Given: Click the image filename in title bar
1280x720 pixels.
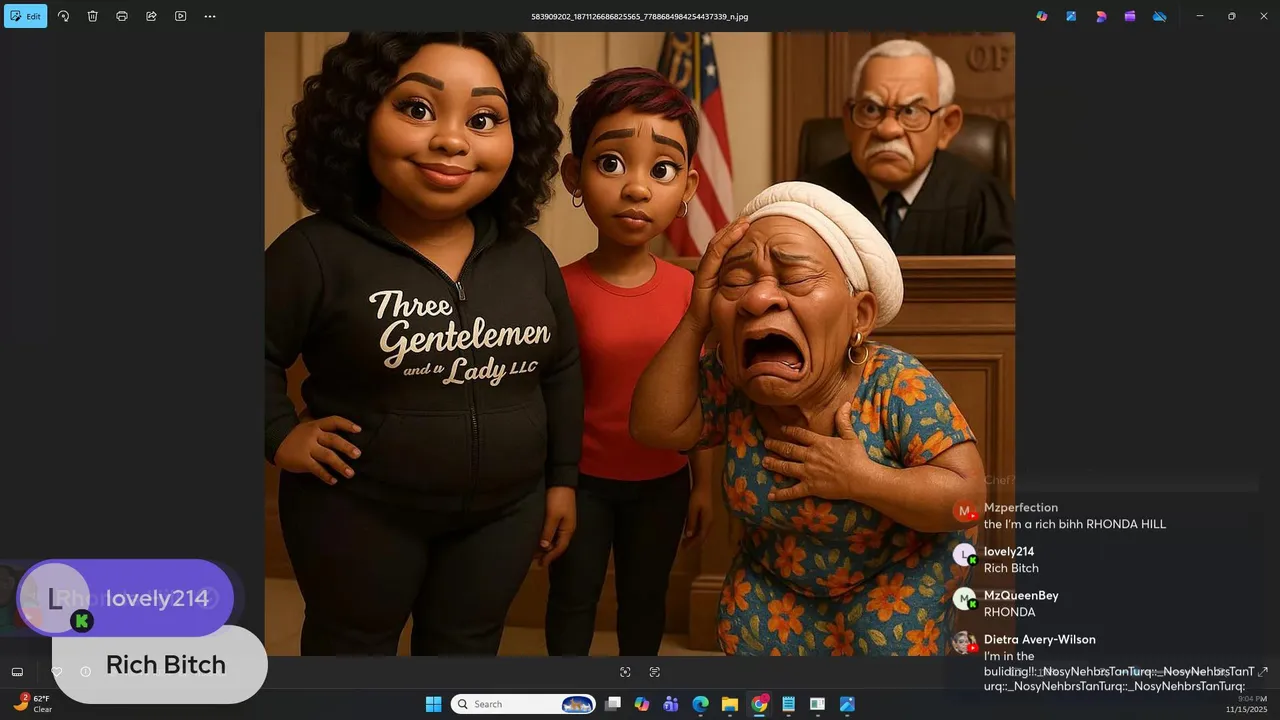Looking at the screenshot, I should tap(640, 16).
